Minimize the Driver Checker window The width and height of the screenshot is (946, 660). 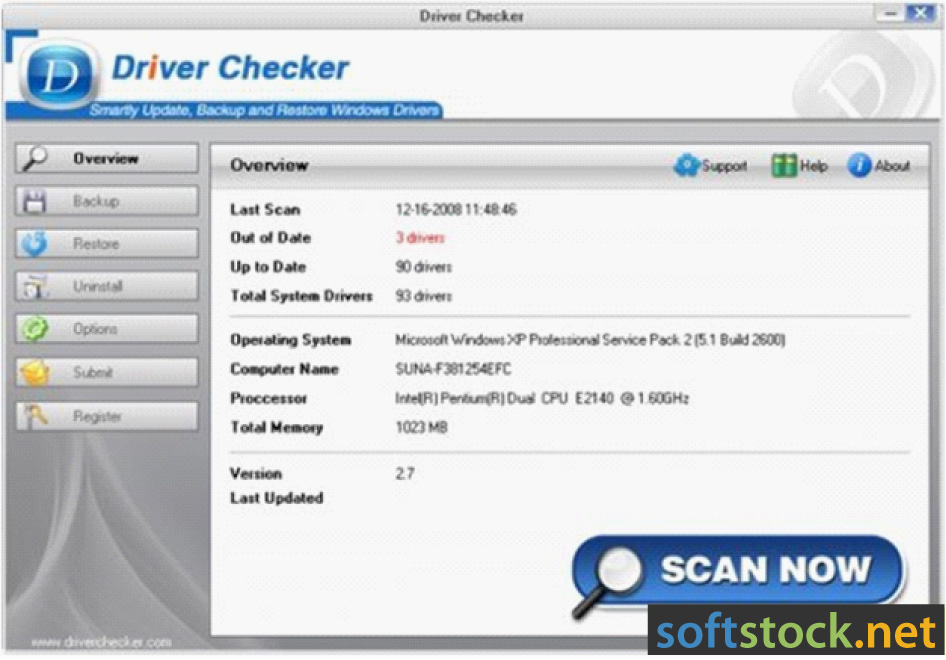click(x=890, y=13)
